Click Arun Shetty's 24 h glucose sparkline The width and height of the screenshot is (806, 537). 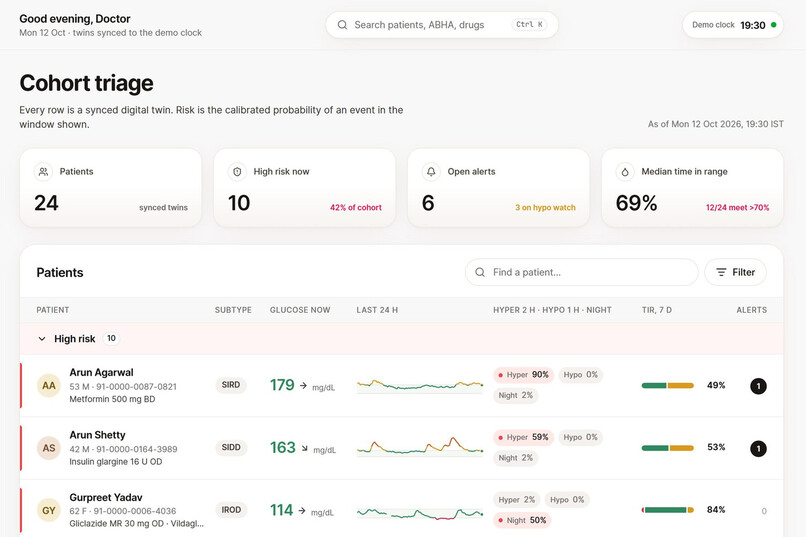coord(420,447)
